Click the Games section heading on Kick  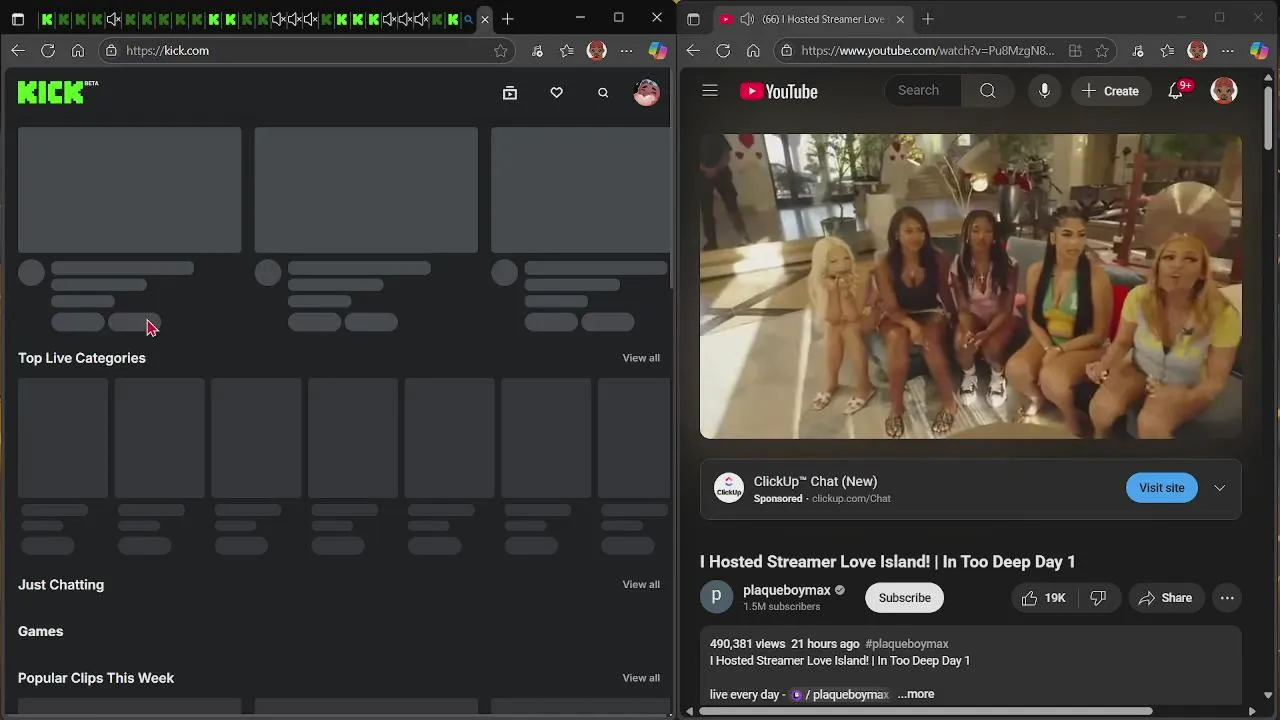[x=40, y=632]
